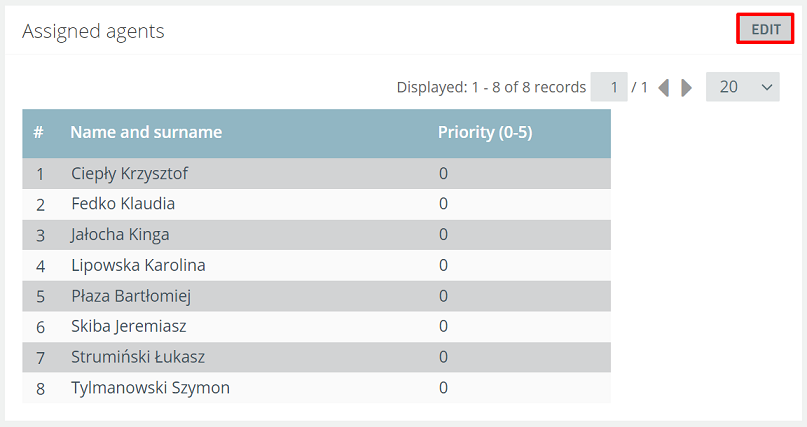Click the priority value for Fedko Klaudia
This screenshot has width=807, height=427.
pyautogui.click(x=443, y=204)
